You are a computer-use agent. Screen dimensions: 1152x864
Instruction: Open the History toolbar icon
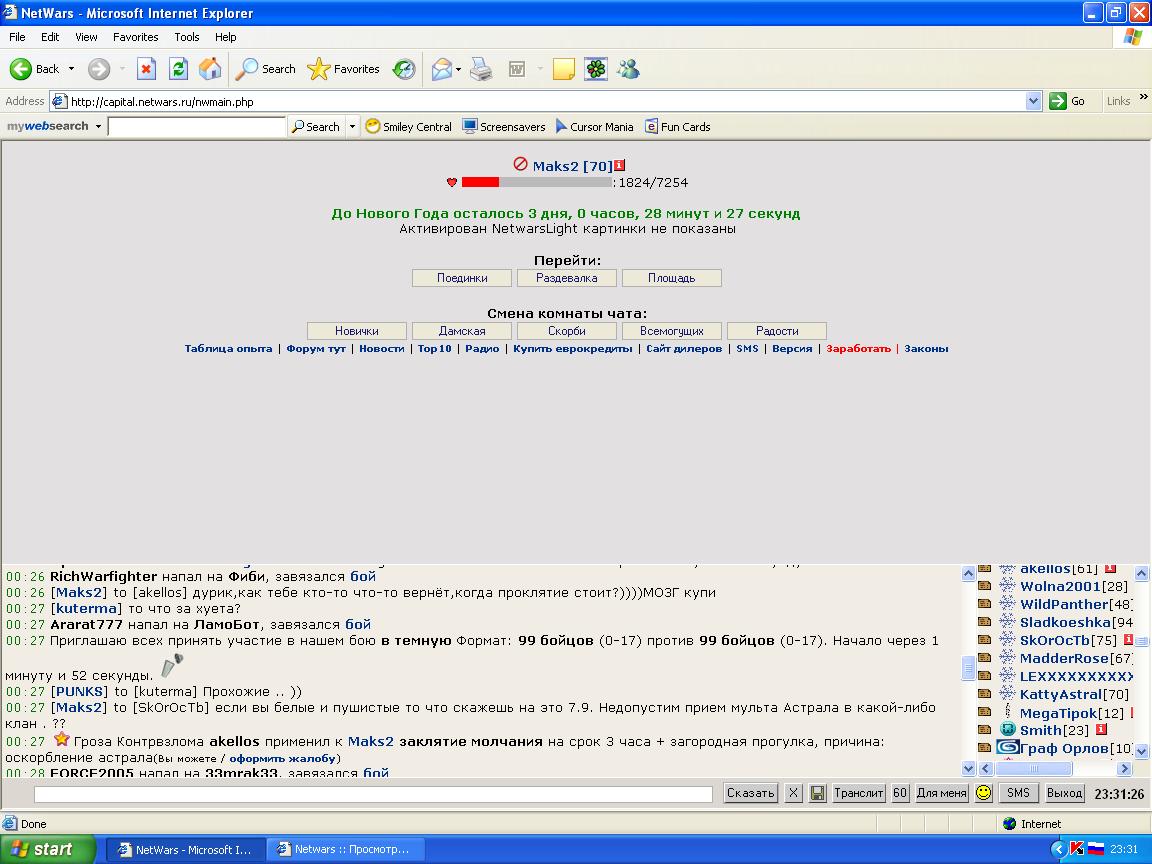[404, 69]
